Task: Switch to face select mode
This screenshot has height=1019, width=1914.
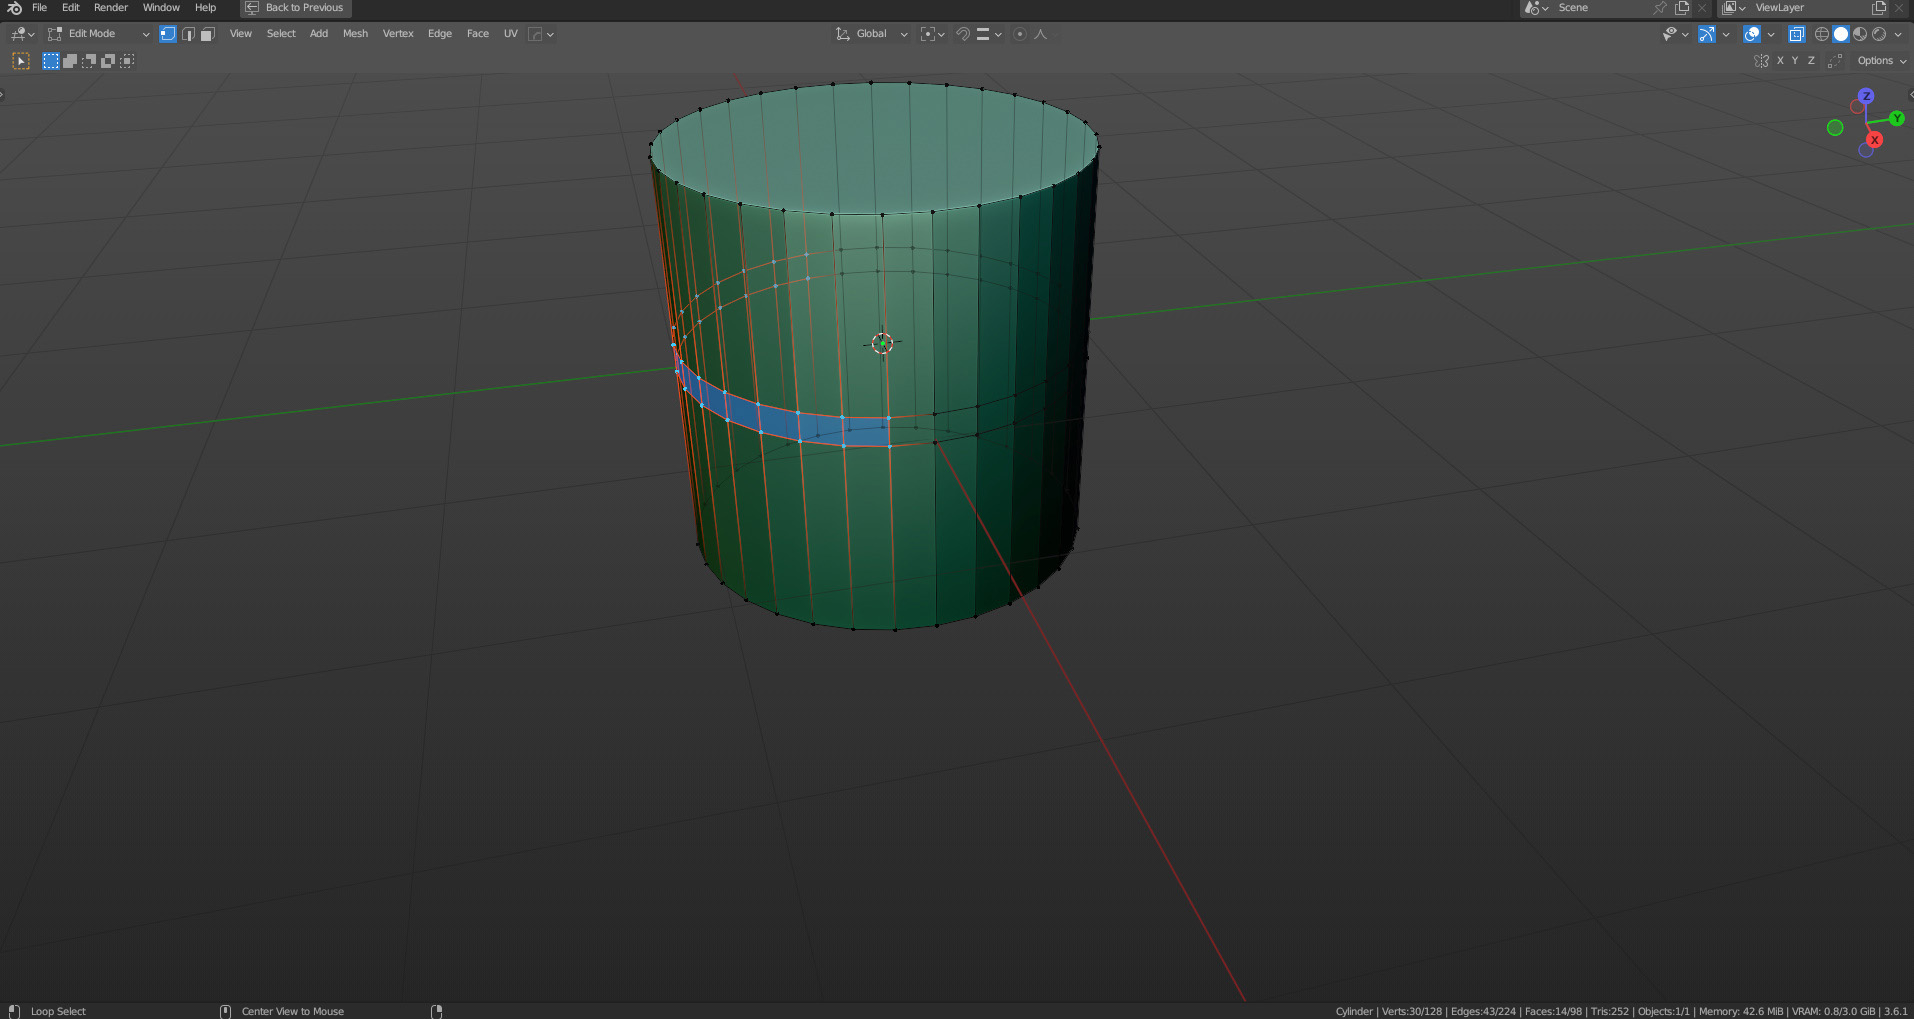Action: [207, 34]
